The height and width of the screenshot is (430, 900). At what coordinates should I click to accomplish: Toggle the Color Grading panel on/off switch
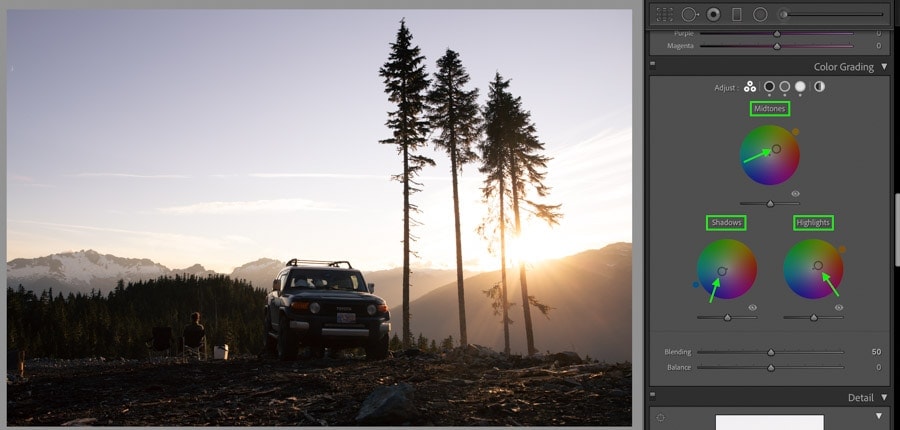[x=653, y=67]
